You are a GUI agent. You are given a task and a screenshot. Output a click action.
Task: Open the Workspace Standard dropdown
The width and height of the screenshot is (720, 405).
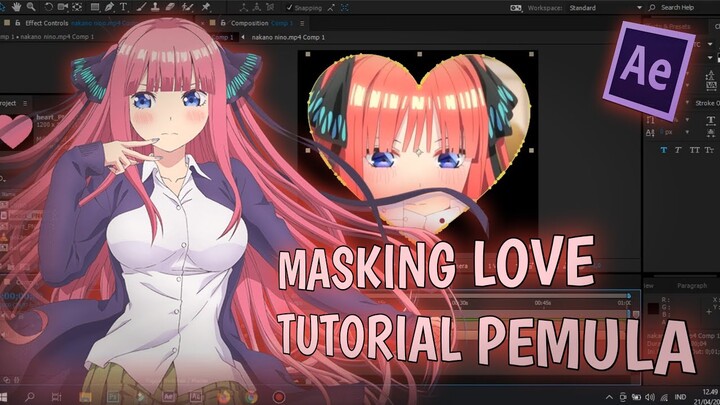tap(605, 8)
